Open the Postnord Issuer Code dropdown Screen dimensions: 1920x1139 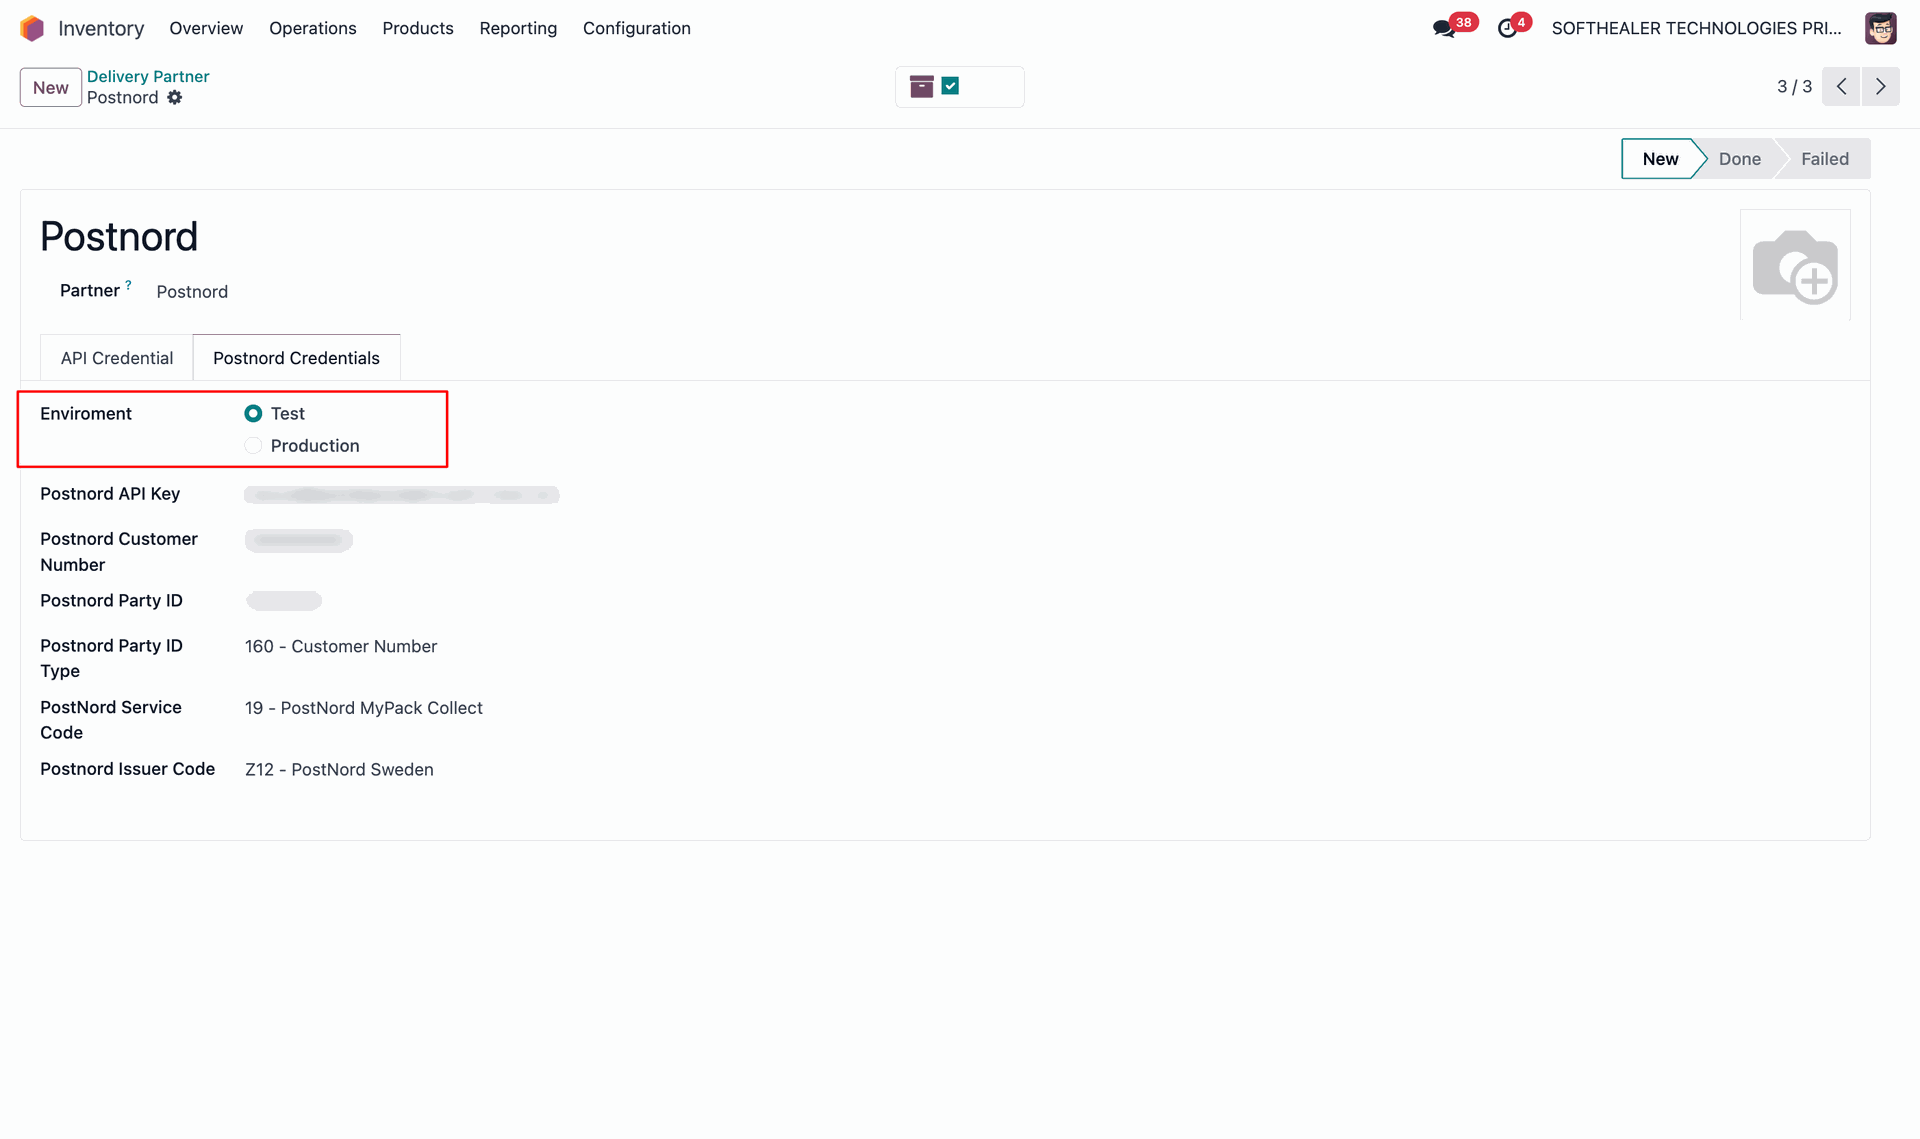[x=339, y=770]
